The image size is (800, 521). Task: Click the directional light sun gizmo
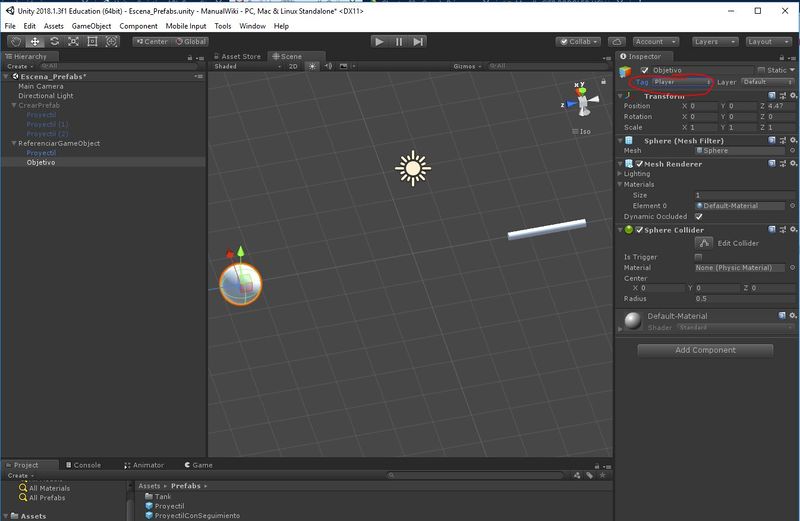click(413, 168)
